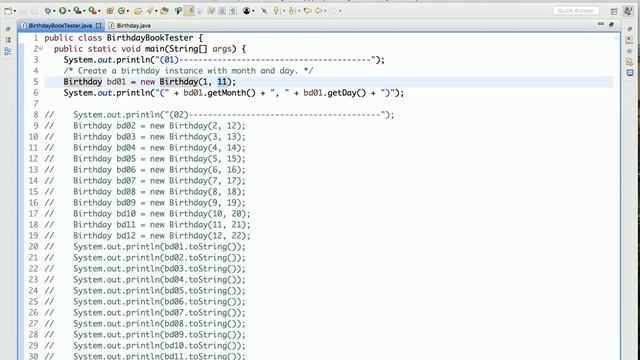Click the New Java Class icon
The image size is (640, 360).
coord(121,11)
